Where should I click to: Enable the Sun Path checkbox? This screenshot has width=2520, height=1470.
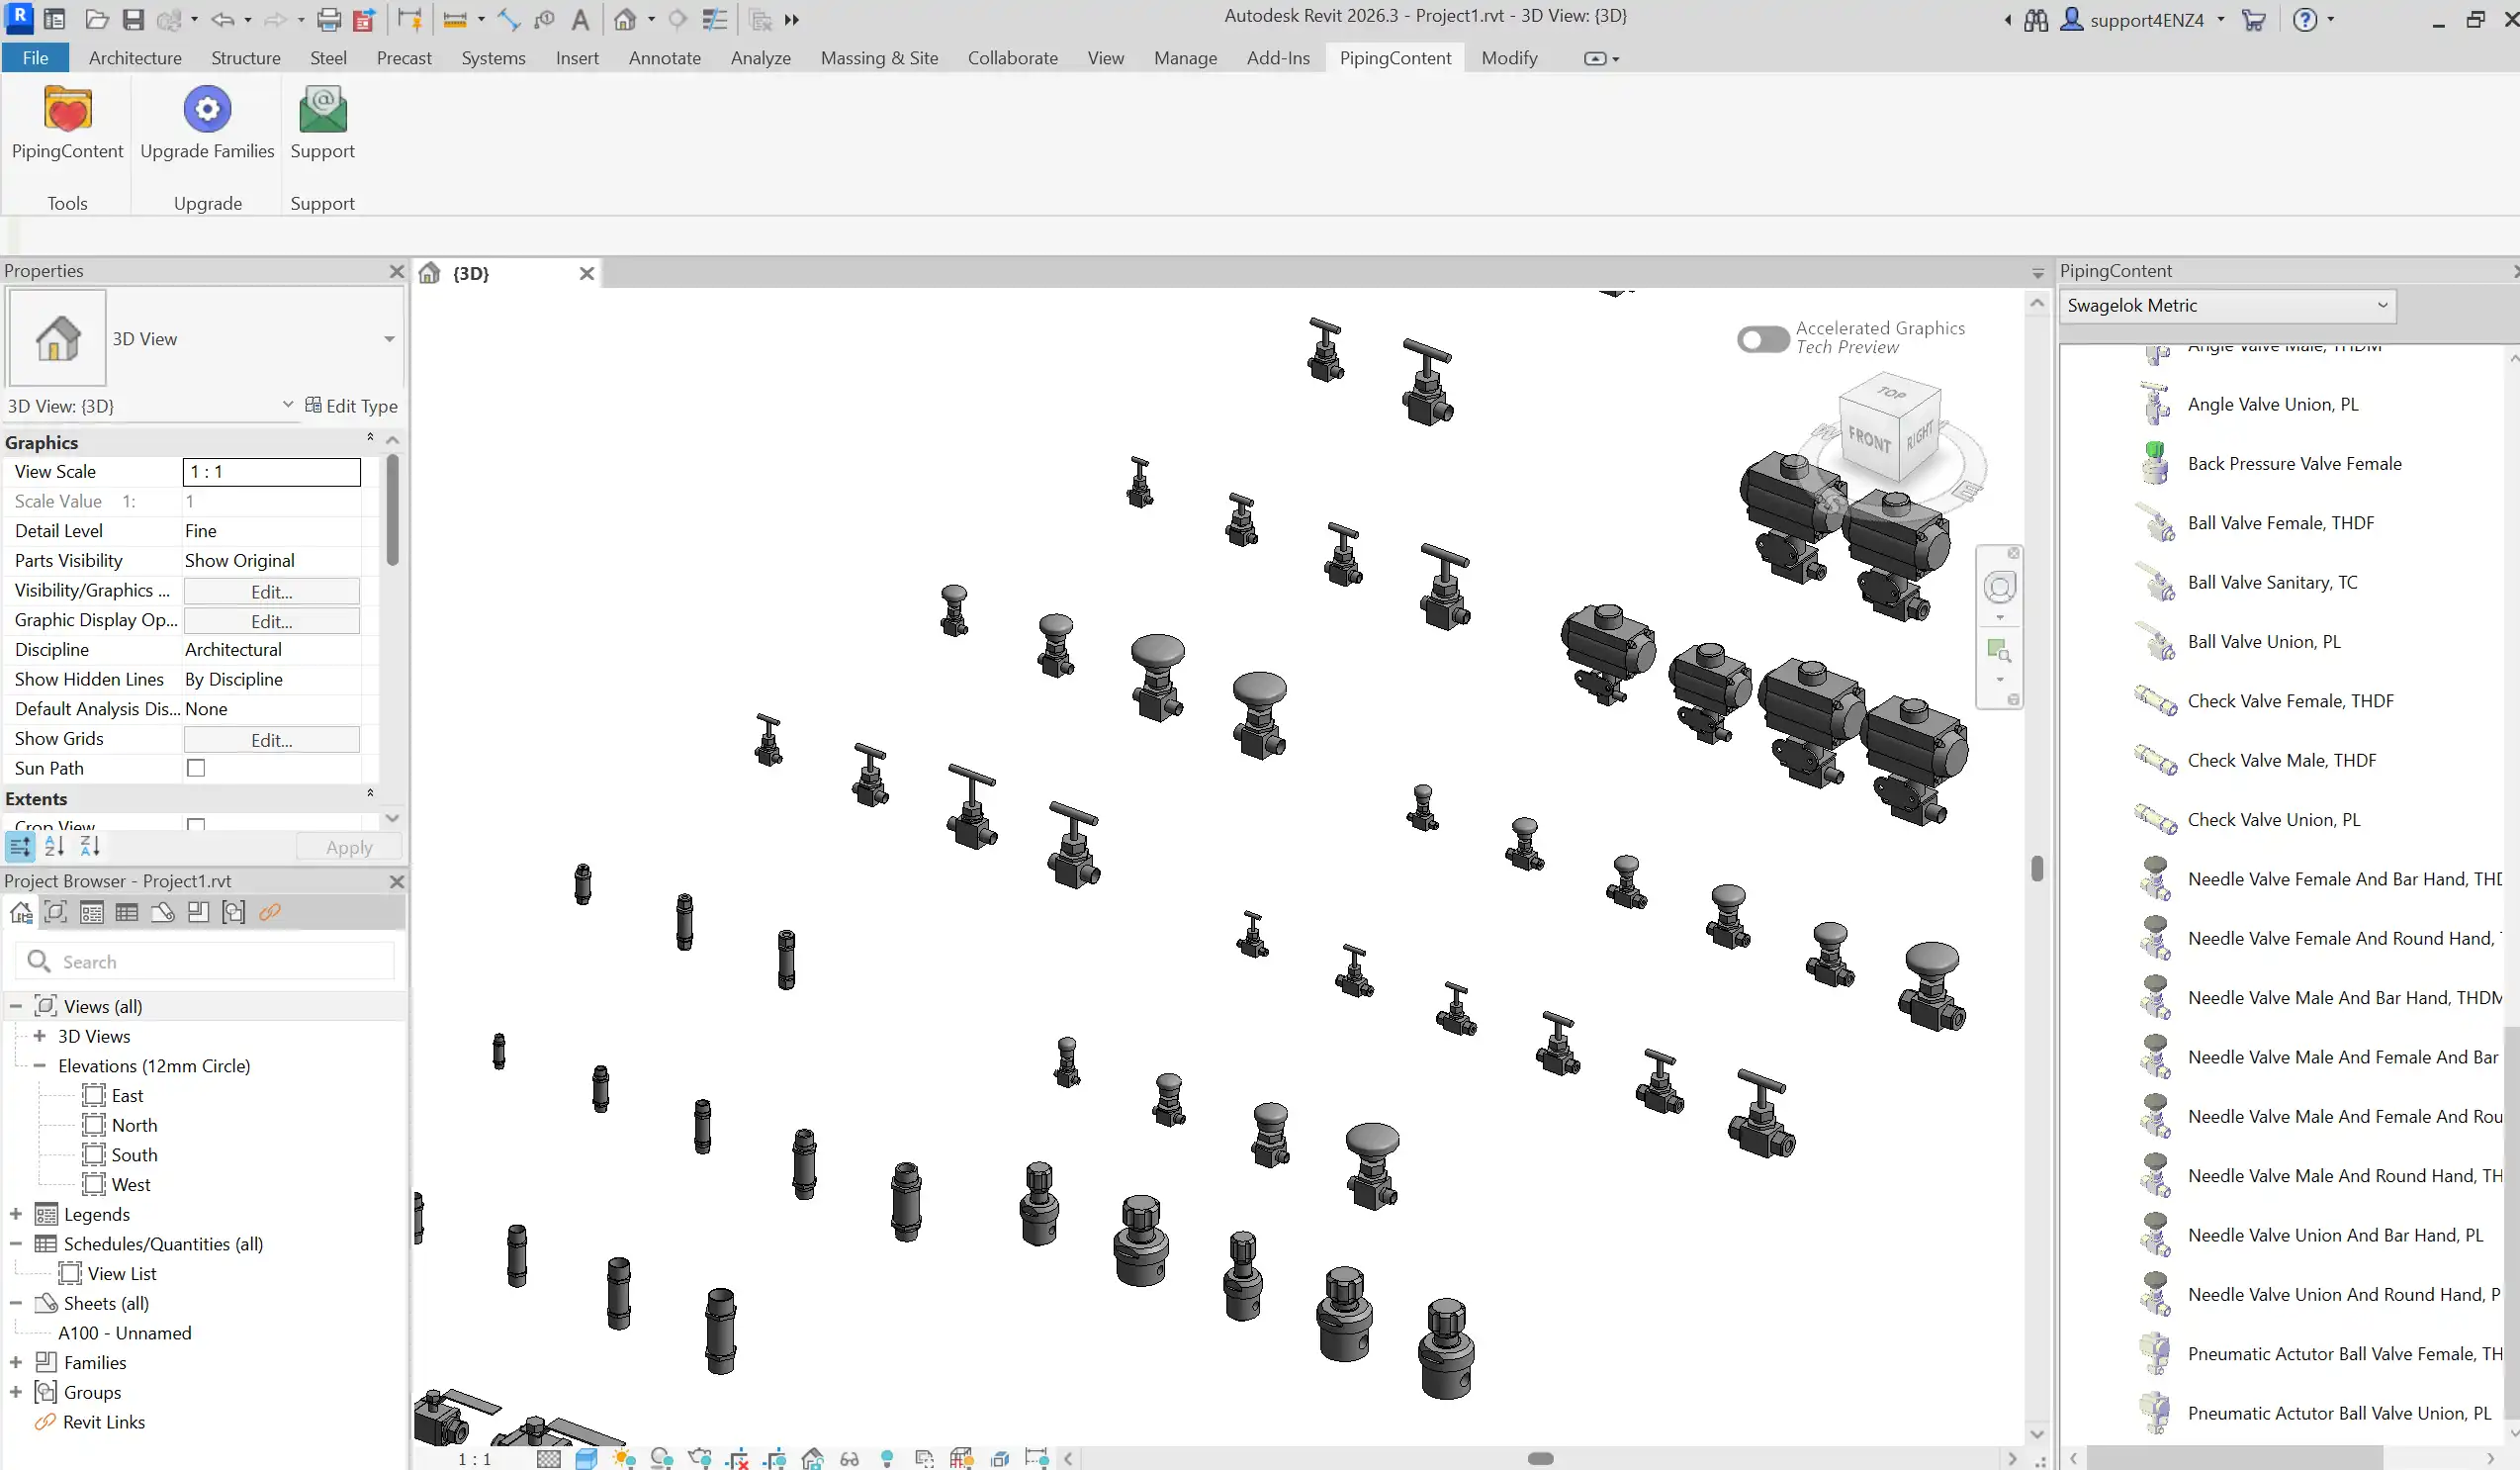196,768
